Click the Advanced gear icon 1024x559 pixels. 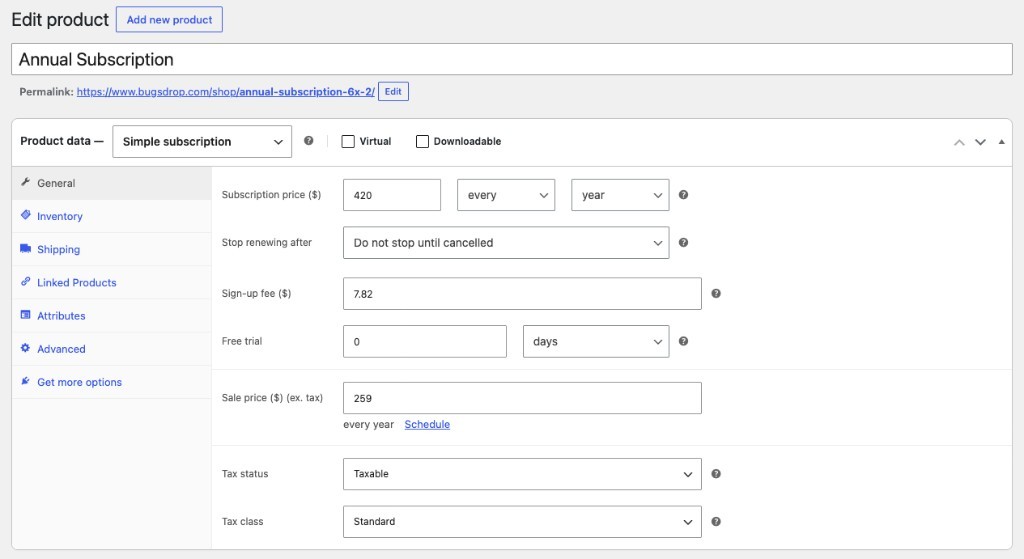pyautogui.click(x=25, y=348)
